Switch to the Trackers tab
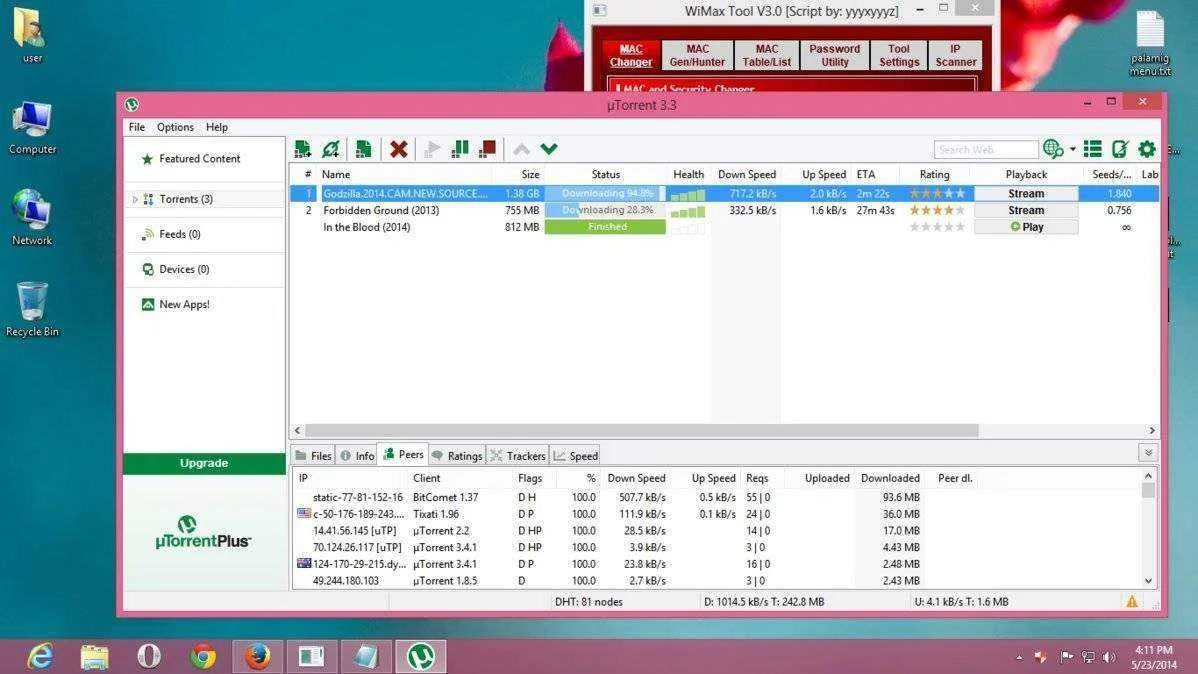 click(x=518, y=455)
